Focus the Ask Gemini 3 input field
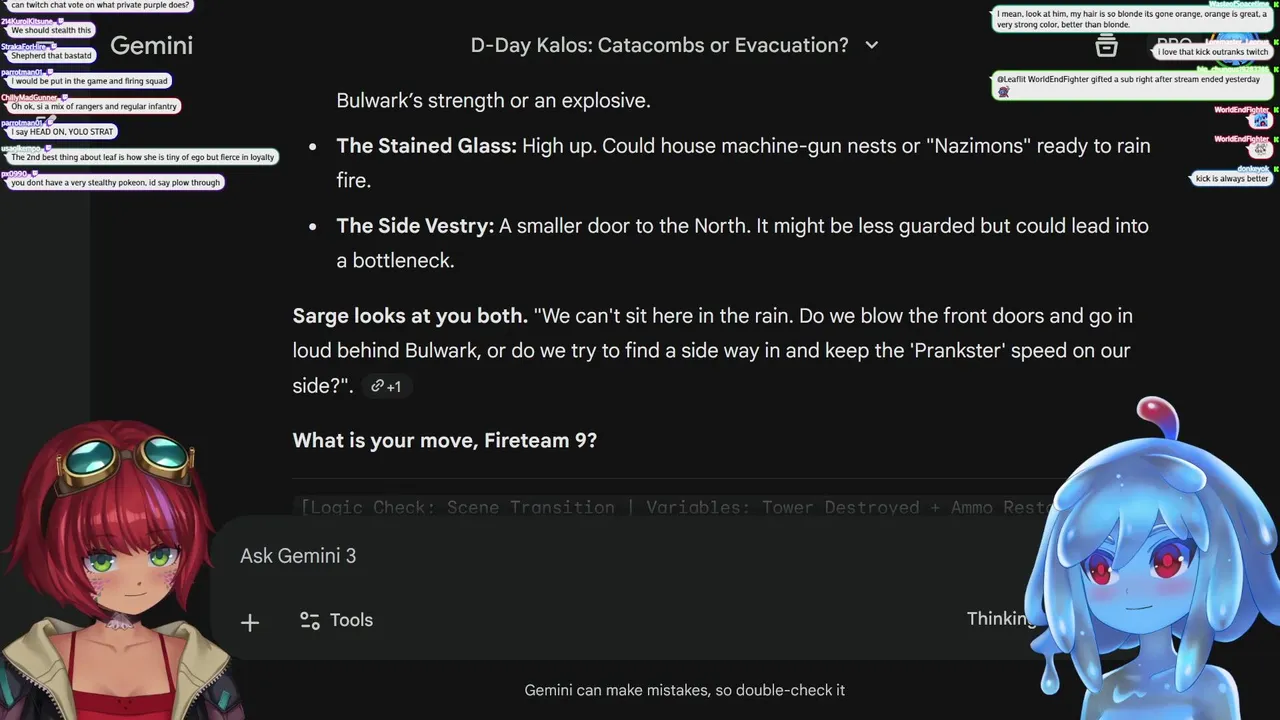This screenshot has width=1280, height=720. (x=600, y=556)
